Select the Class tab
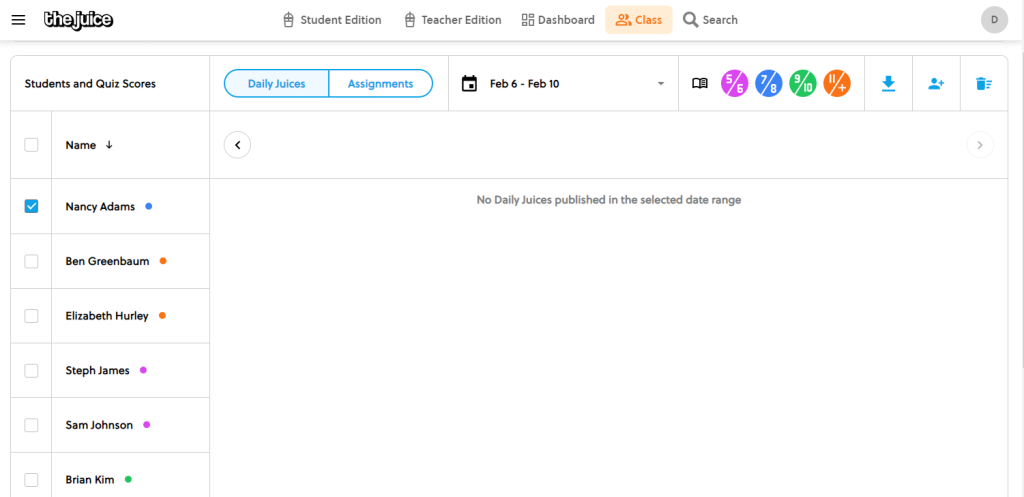The height and width of the screenshot is (497, 1024). tap(639, 20)
